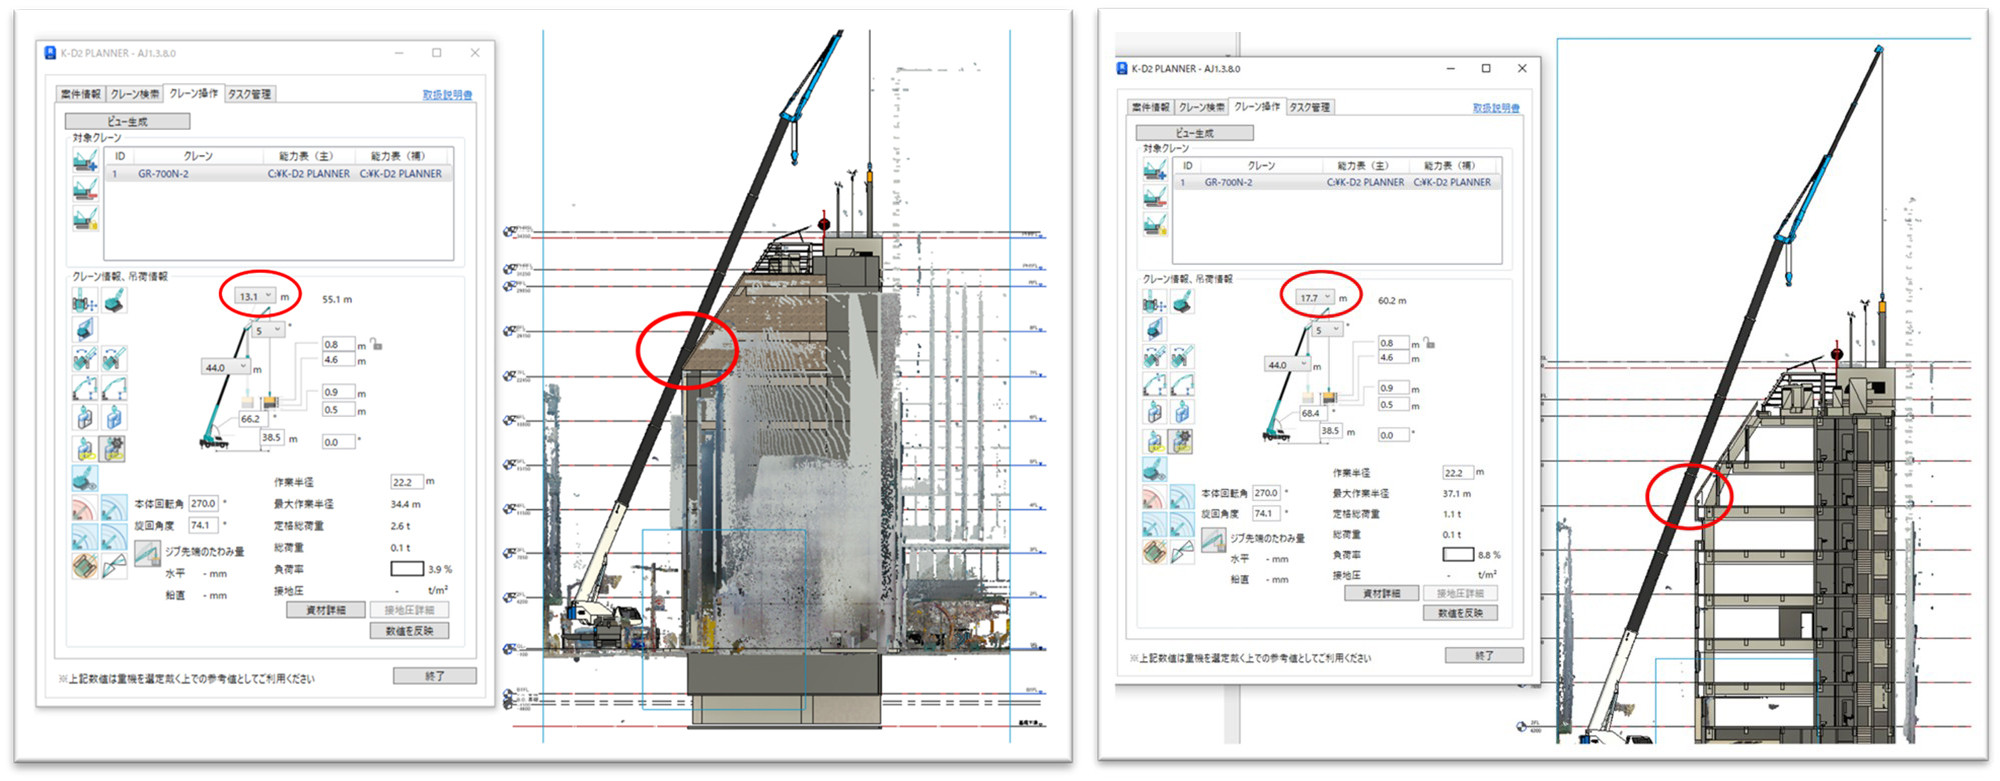Screen dimensions: 2000x781
Task: Click add crane icon in right window
Action: coord(1155,169)
